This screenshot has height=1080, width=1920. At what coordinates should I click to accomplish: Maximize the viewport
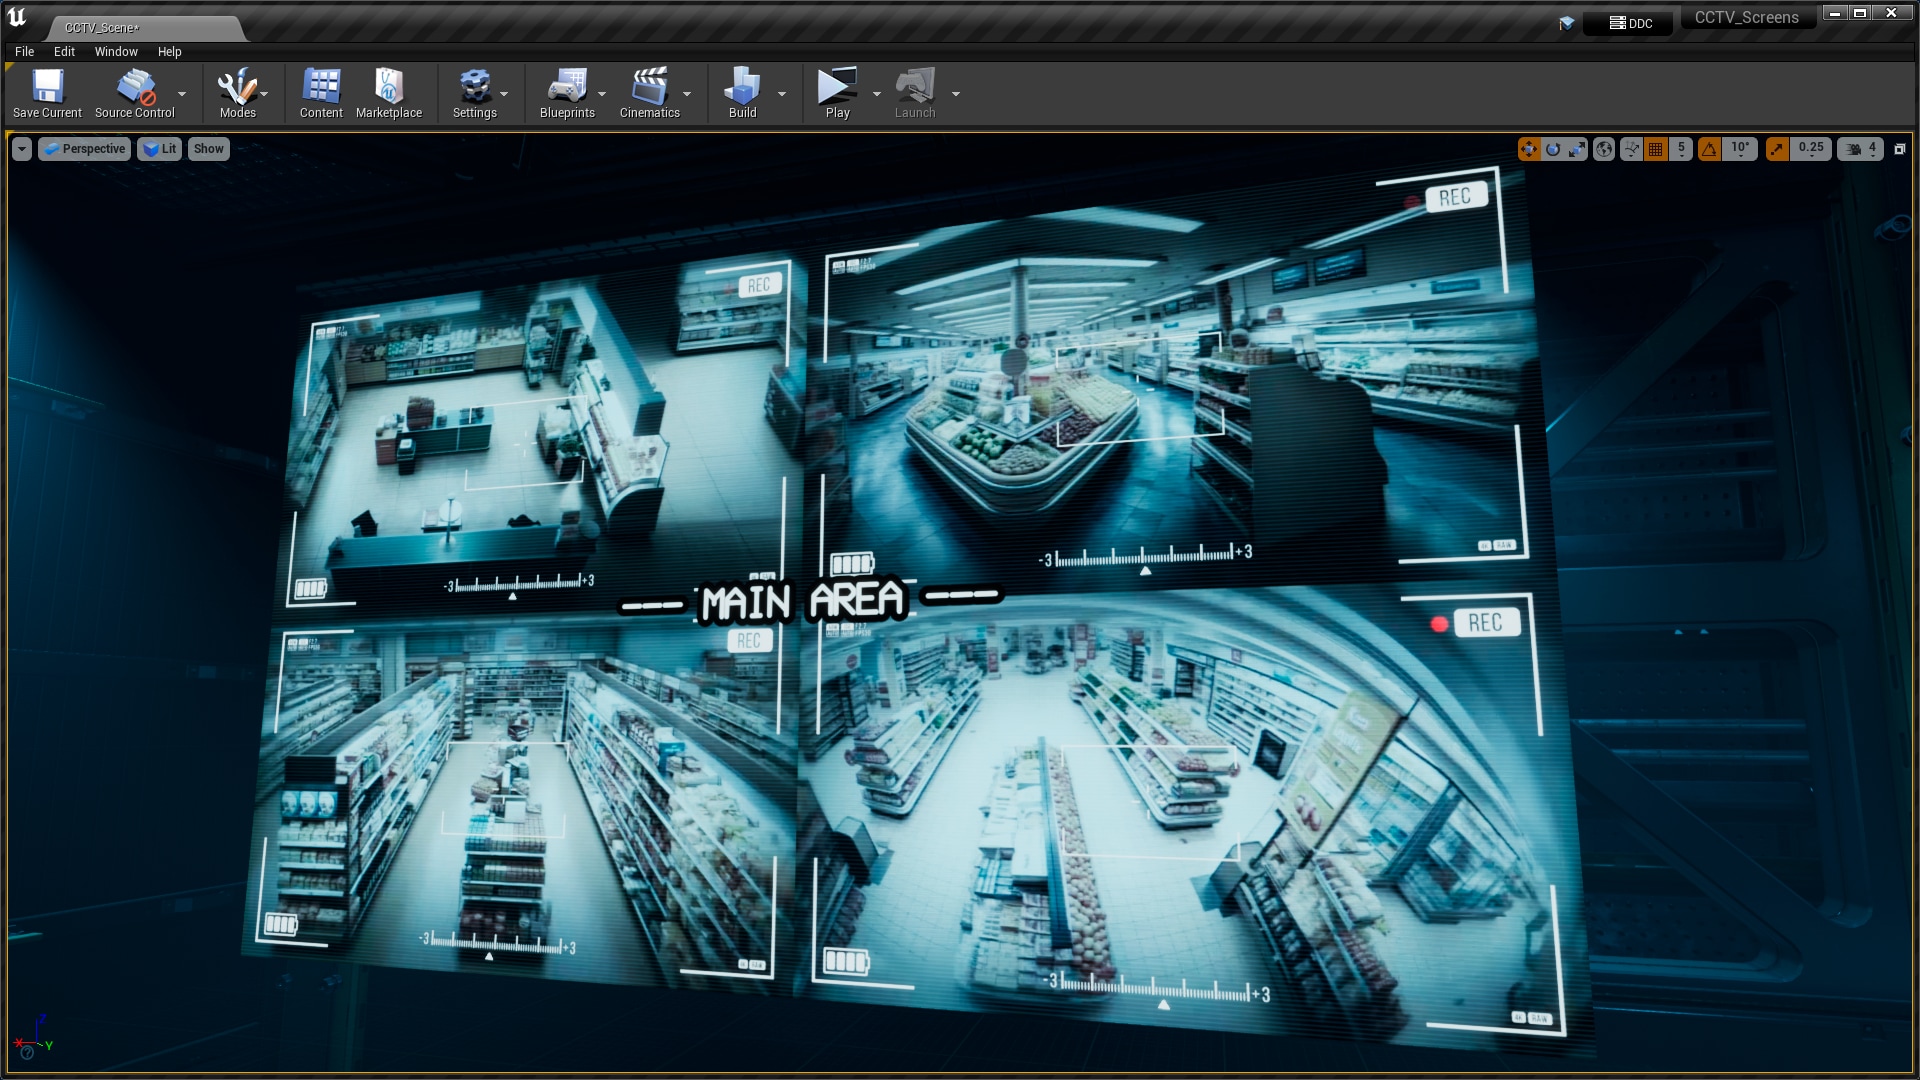(x=1898, y=149)
